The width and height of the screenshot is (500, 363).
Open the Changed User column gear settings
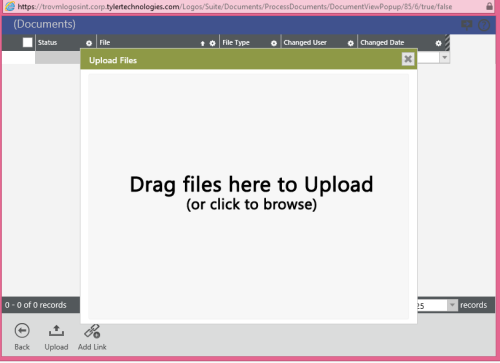coord(350,43)
